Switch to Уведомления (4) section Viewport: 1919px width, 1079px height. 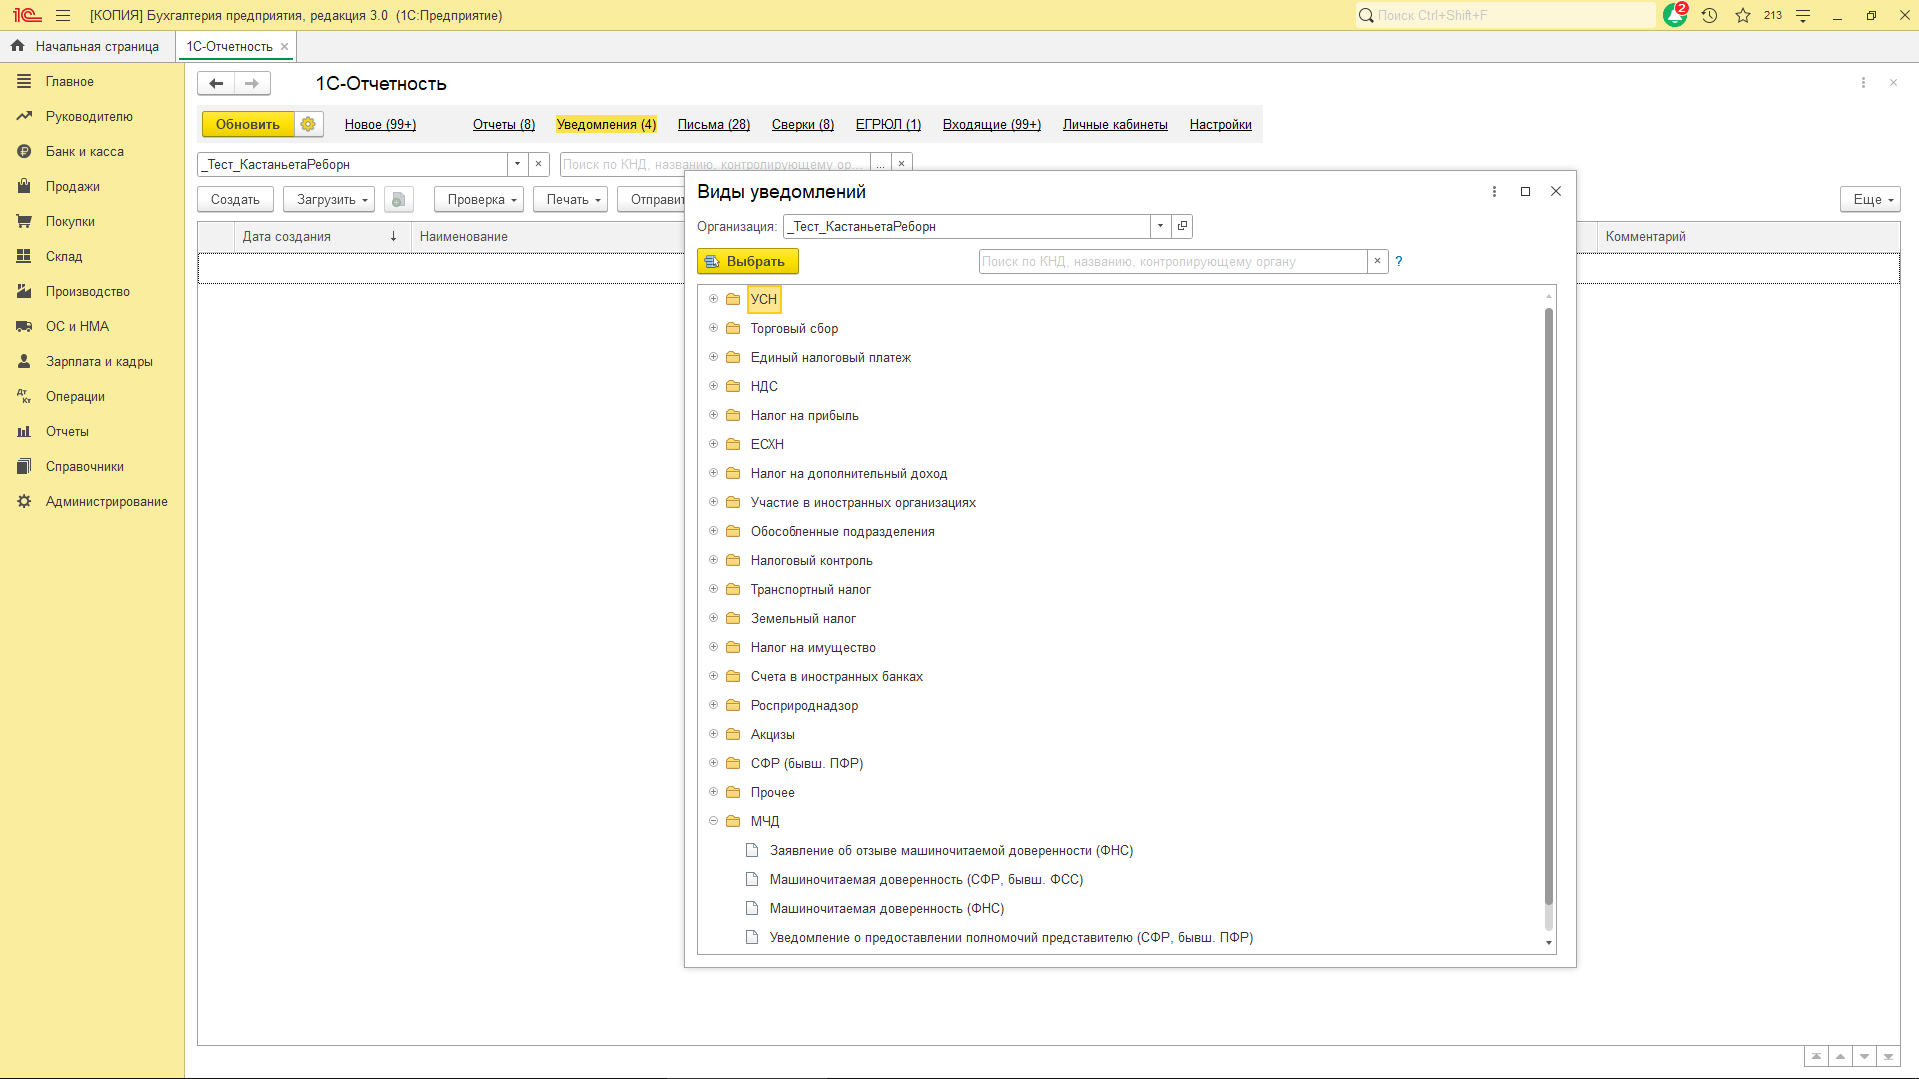coord(606,125)
